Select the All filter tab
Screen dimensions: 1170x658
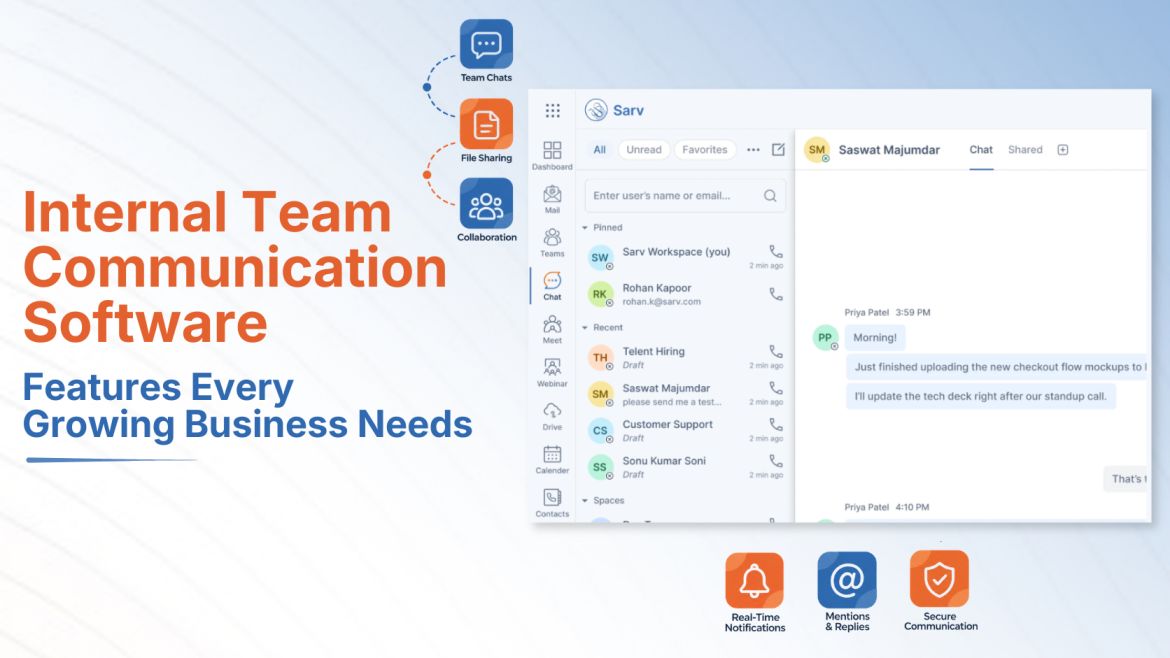click(x=599, y=150)
